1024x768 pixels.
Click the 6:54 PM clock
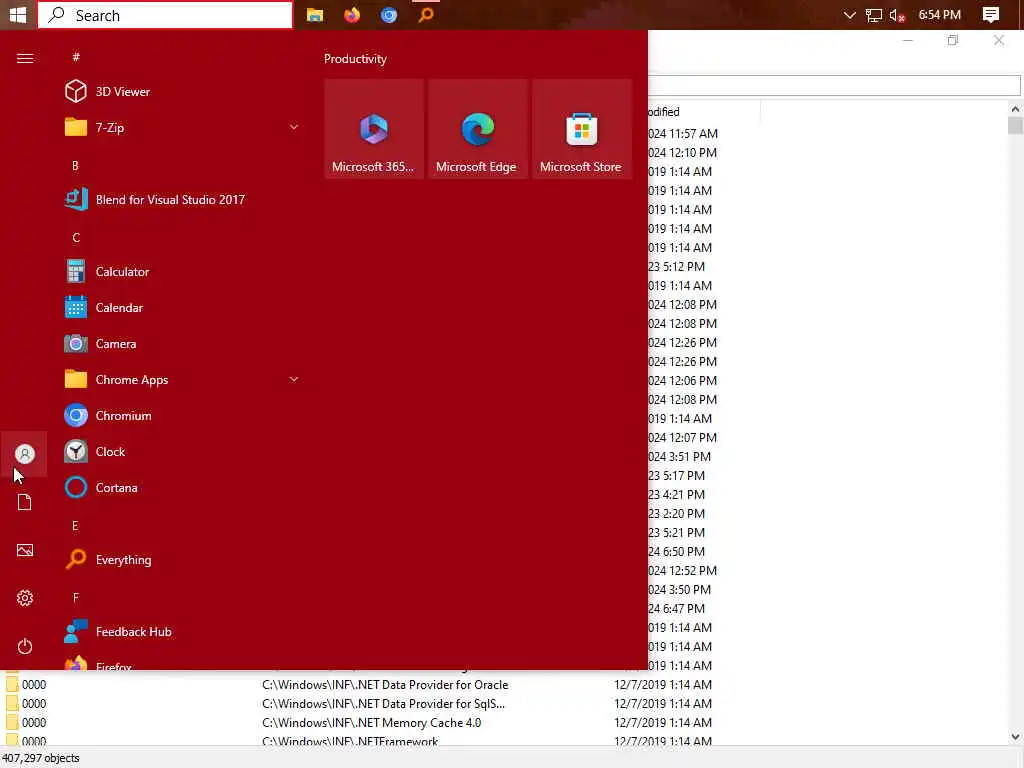(x=940, y=14)
